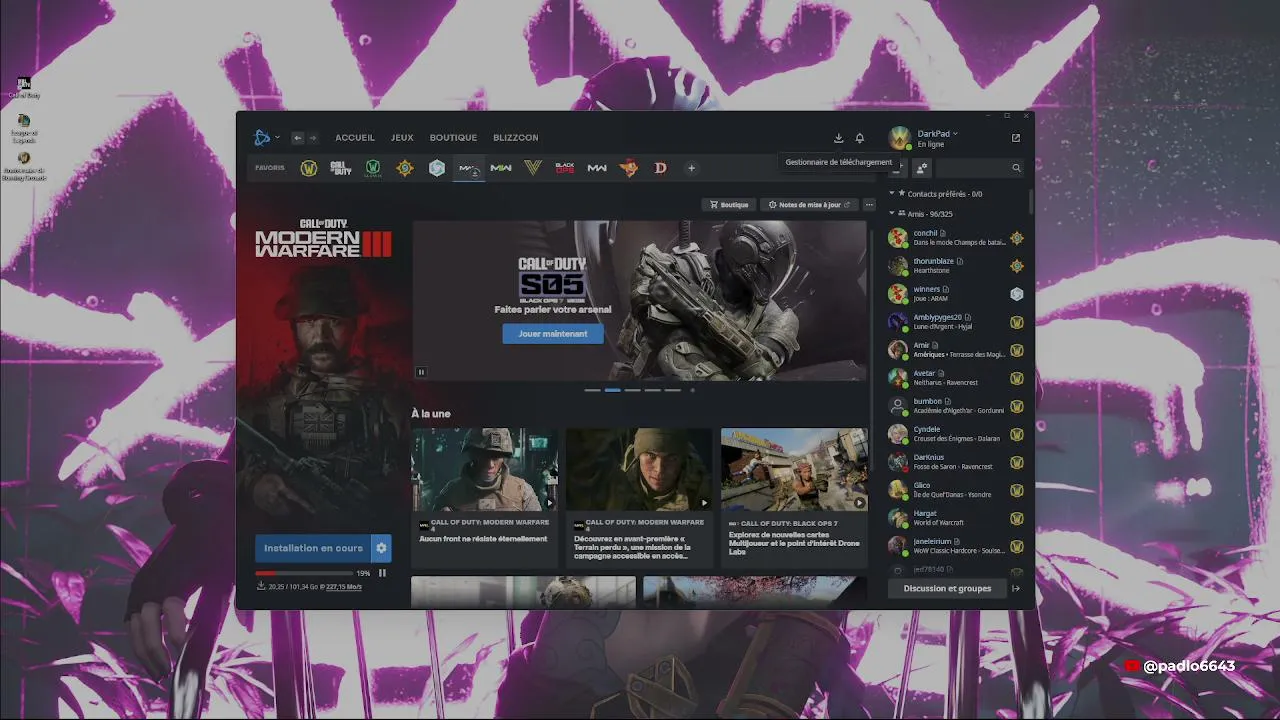Open the JEUX tab

(402, 138)
